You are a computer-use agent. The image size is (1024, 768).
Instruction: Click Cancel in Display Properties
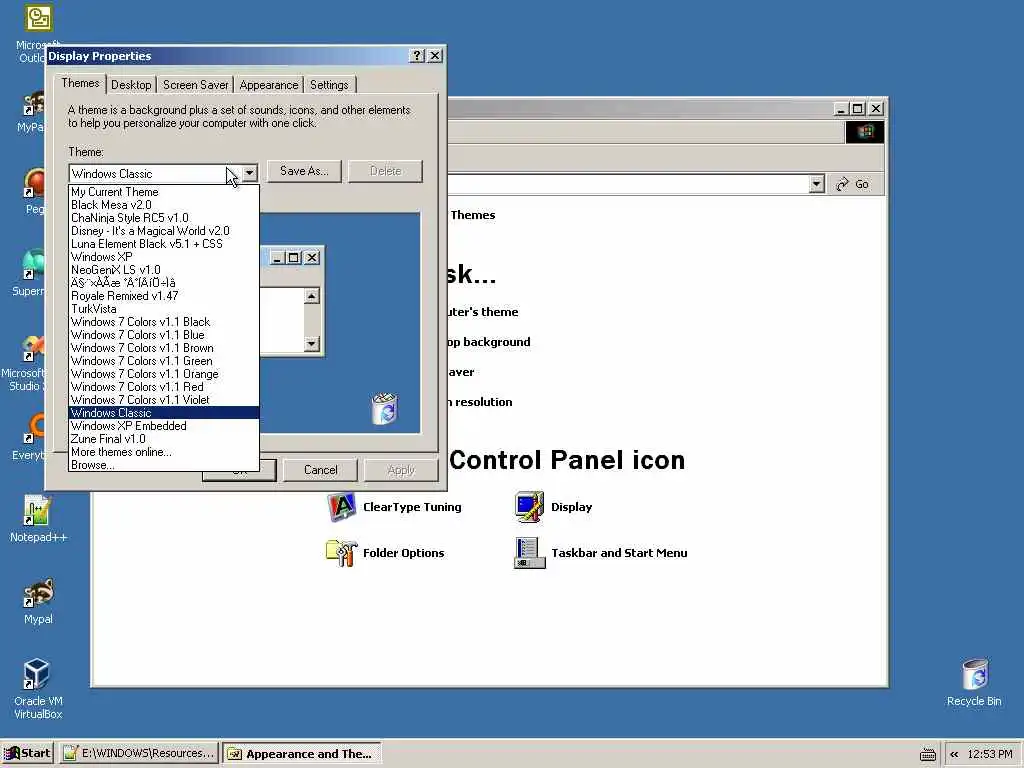tap(320, 470)
